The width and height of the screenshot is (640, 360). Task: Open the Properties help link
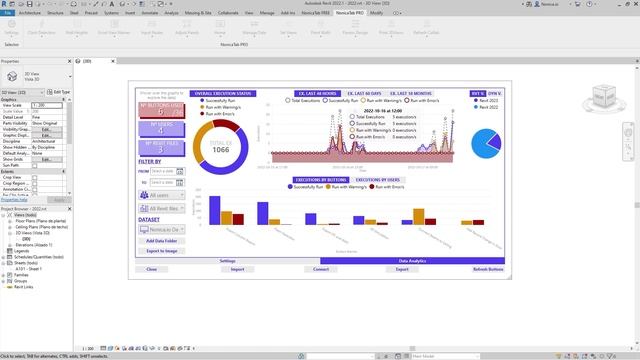pyautogui.click(x=14, y=200)
